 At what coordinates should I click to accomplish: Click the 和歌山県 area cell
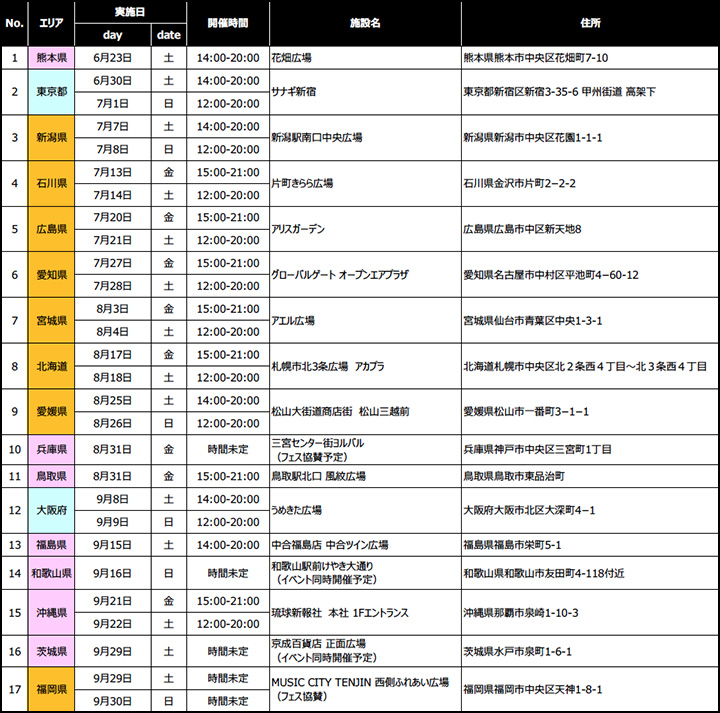click(x=51, y=573)
